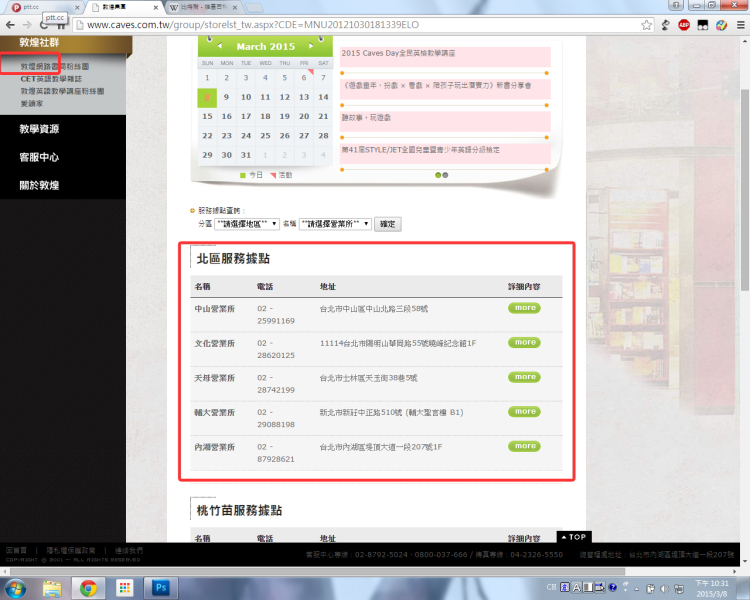Show first page of events via green dot
Image resolution: width=750 pixels, height=600 pixels.
[438, 175]
